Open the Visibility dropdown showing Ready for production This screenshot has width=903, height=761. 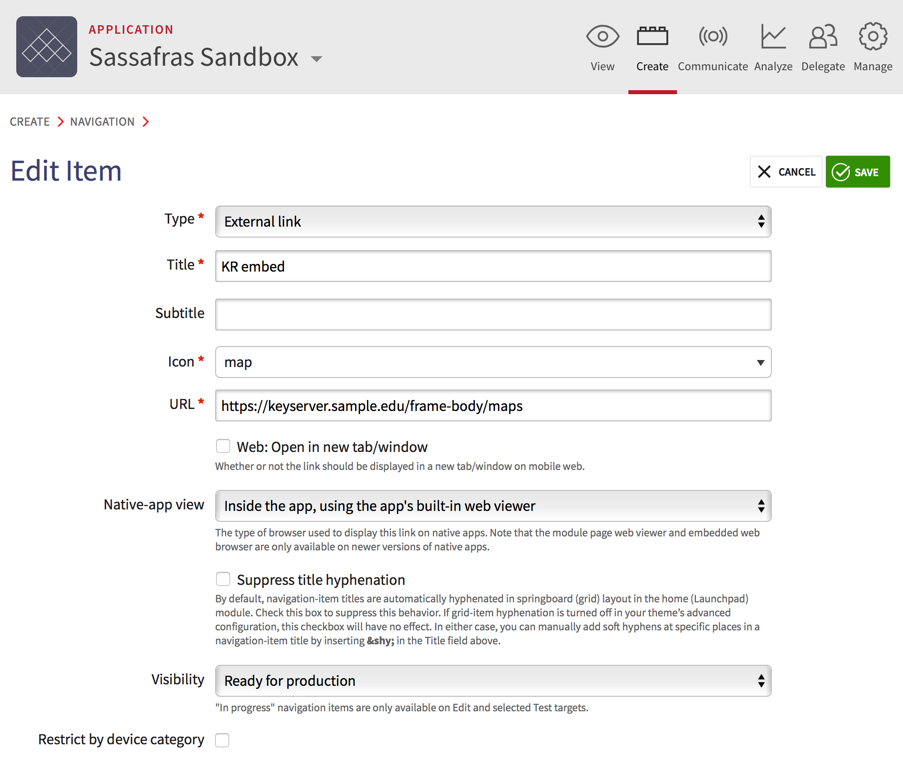493,680
